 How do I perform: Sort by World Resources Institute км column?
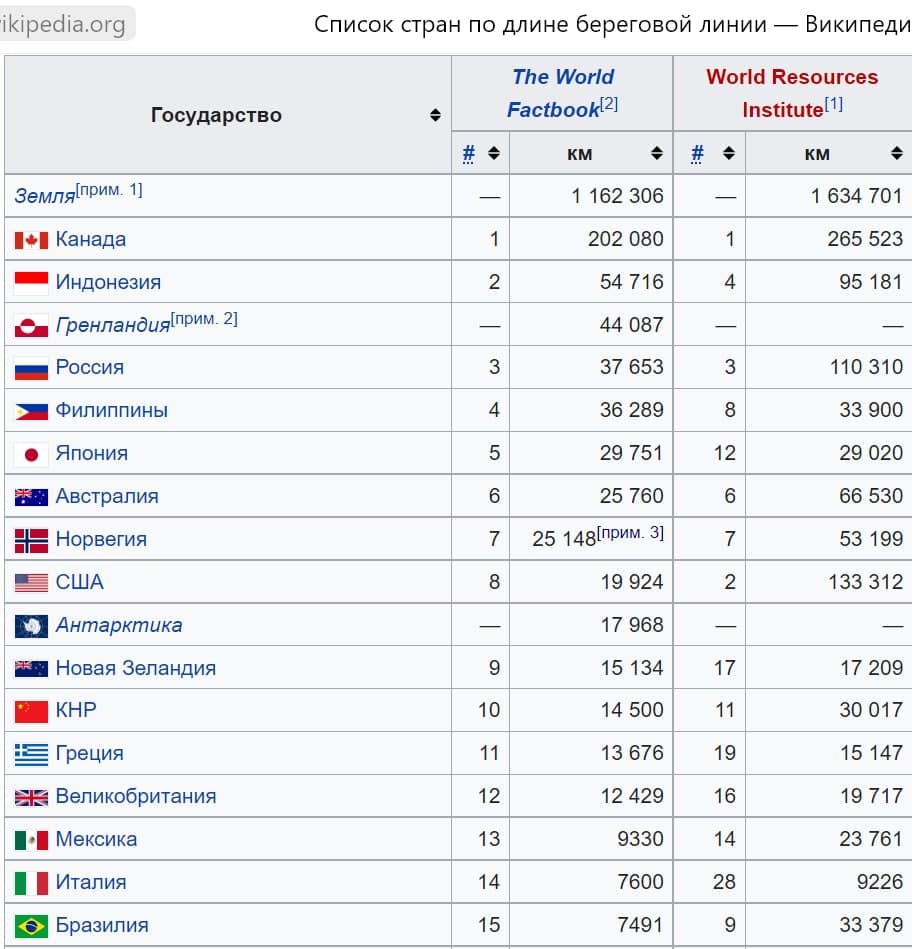point(896,154)
